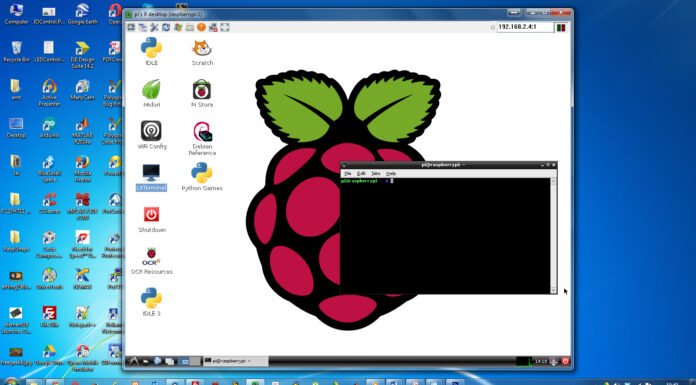This screenshot has height=385, width=696.
Task: Open Mozilla Firefox shortcut on the Windows desktop
Action: click(x=82, y=169)
